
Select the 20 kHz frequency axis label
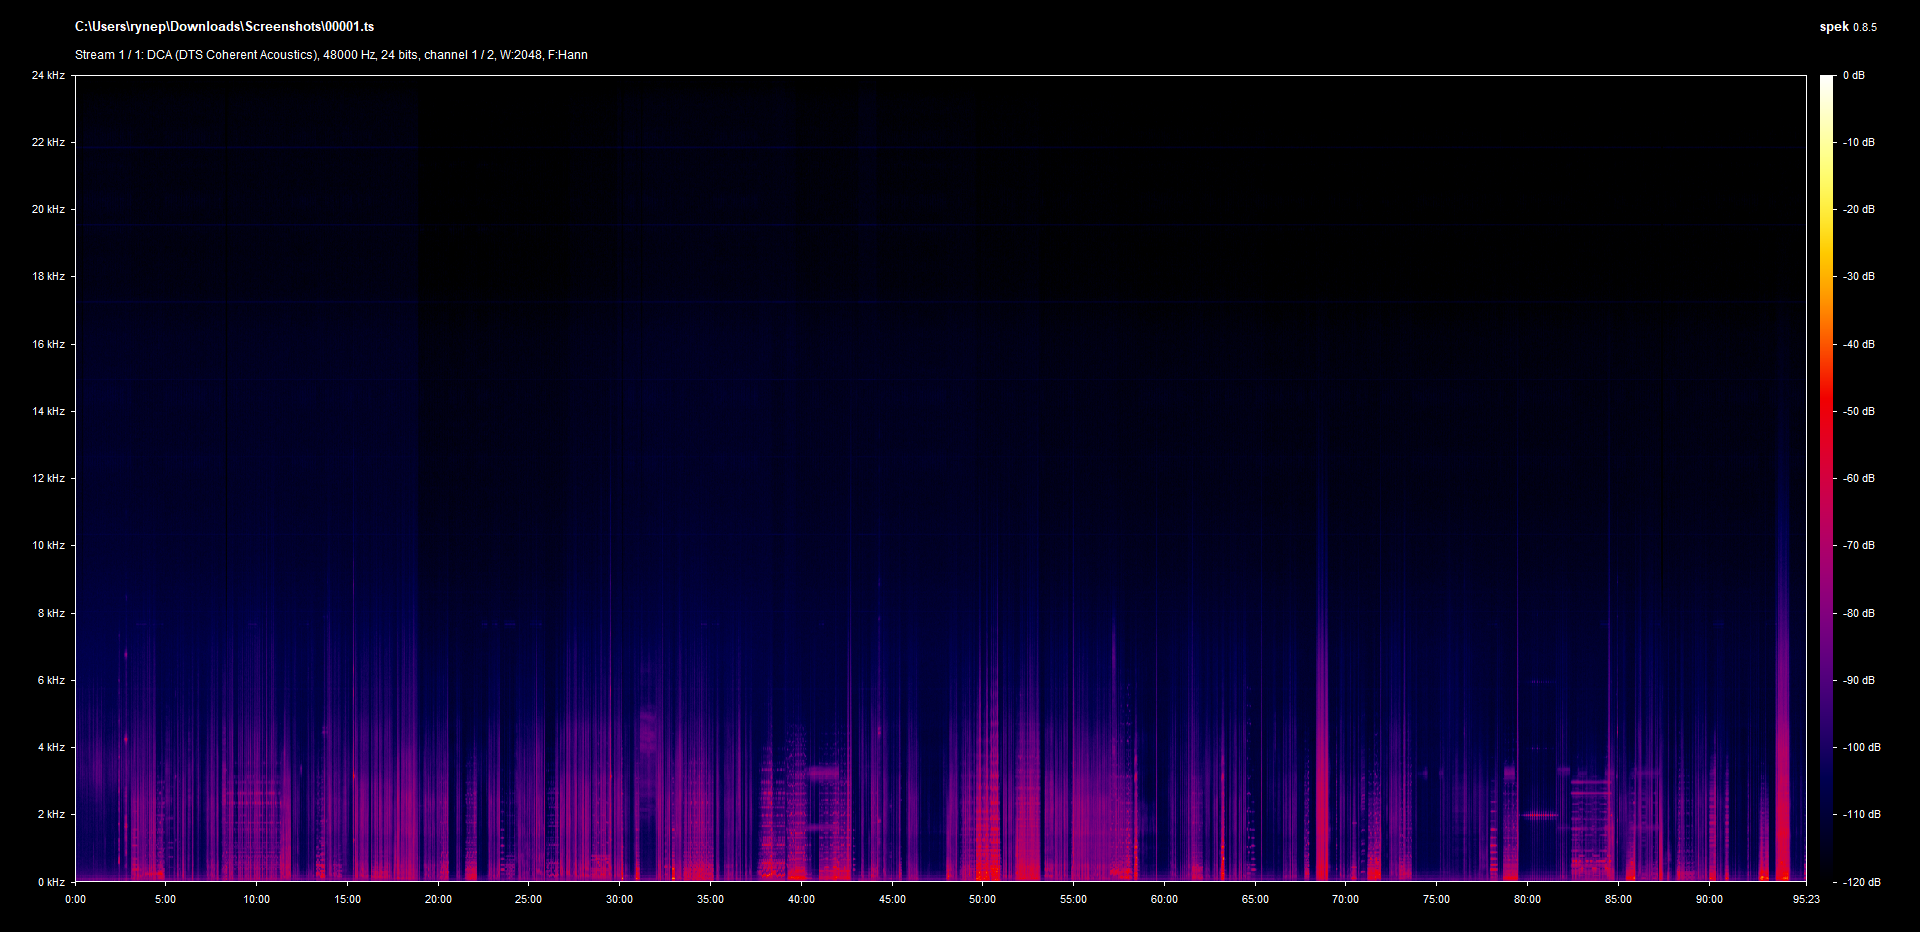(48, 209)
